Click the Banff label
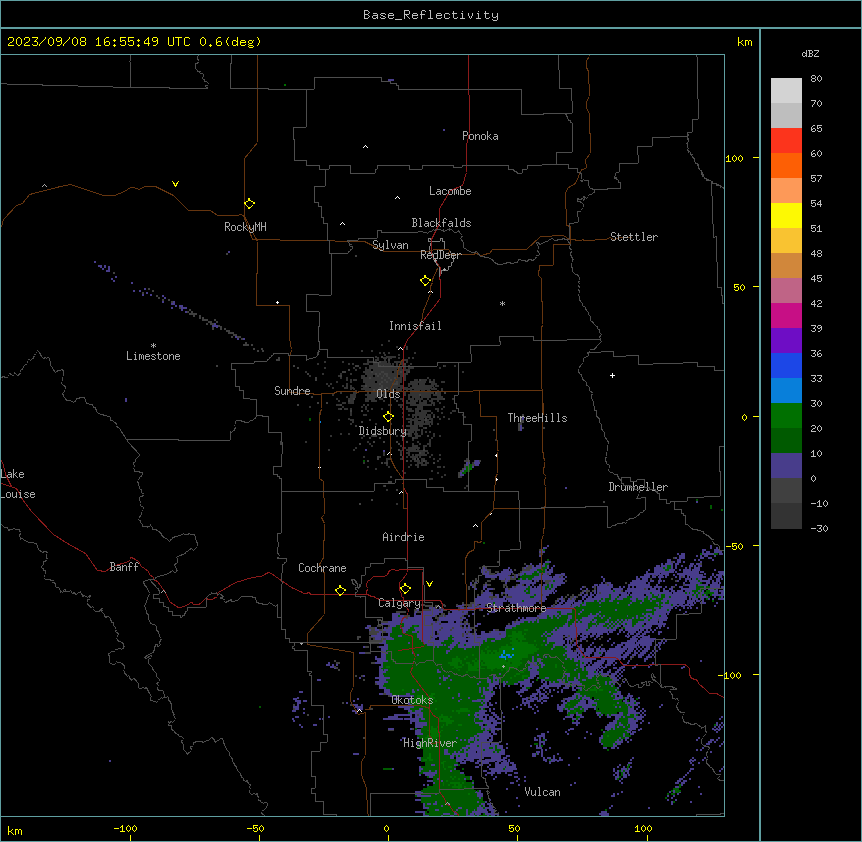The image size is (862, 842). 124,567
